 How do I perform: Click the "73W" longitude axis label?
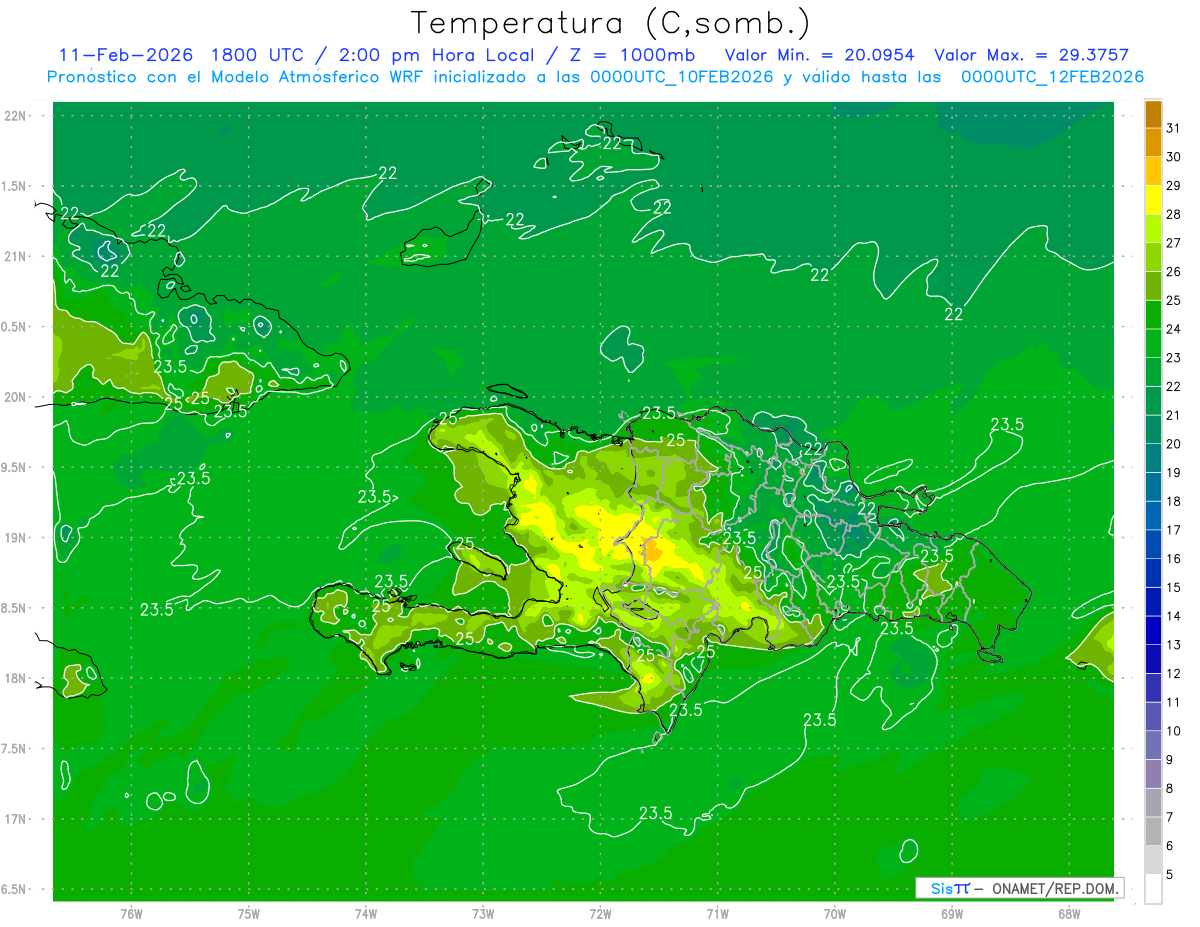coord(483,913)
